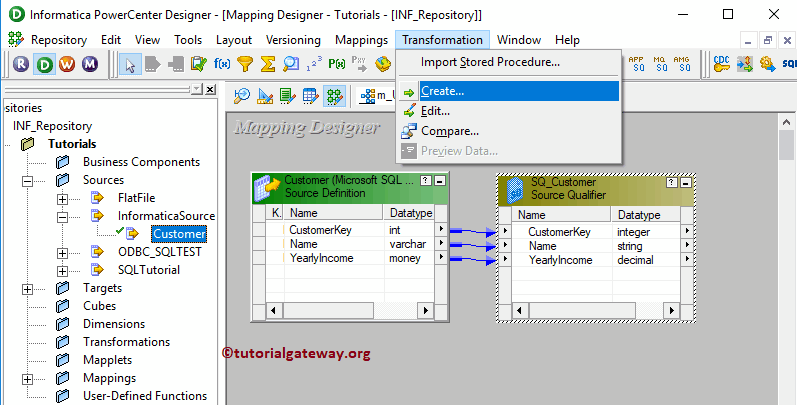The width and height of the screenshot is (797, 405).
Task: Select the arrow pointer tool
Action: (x=131, y=65)
